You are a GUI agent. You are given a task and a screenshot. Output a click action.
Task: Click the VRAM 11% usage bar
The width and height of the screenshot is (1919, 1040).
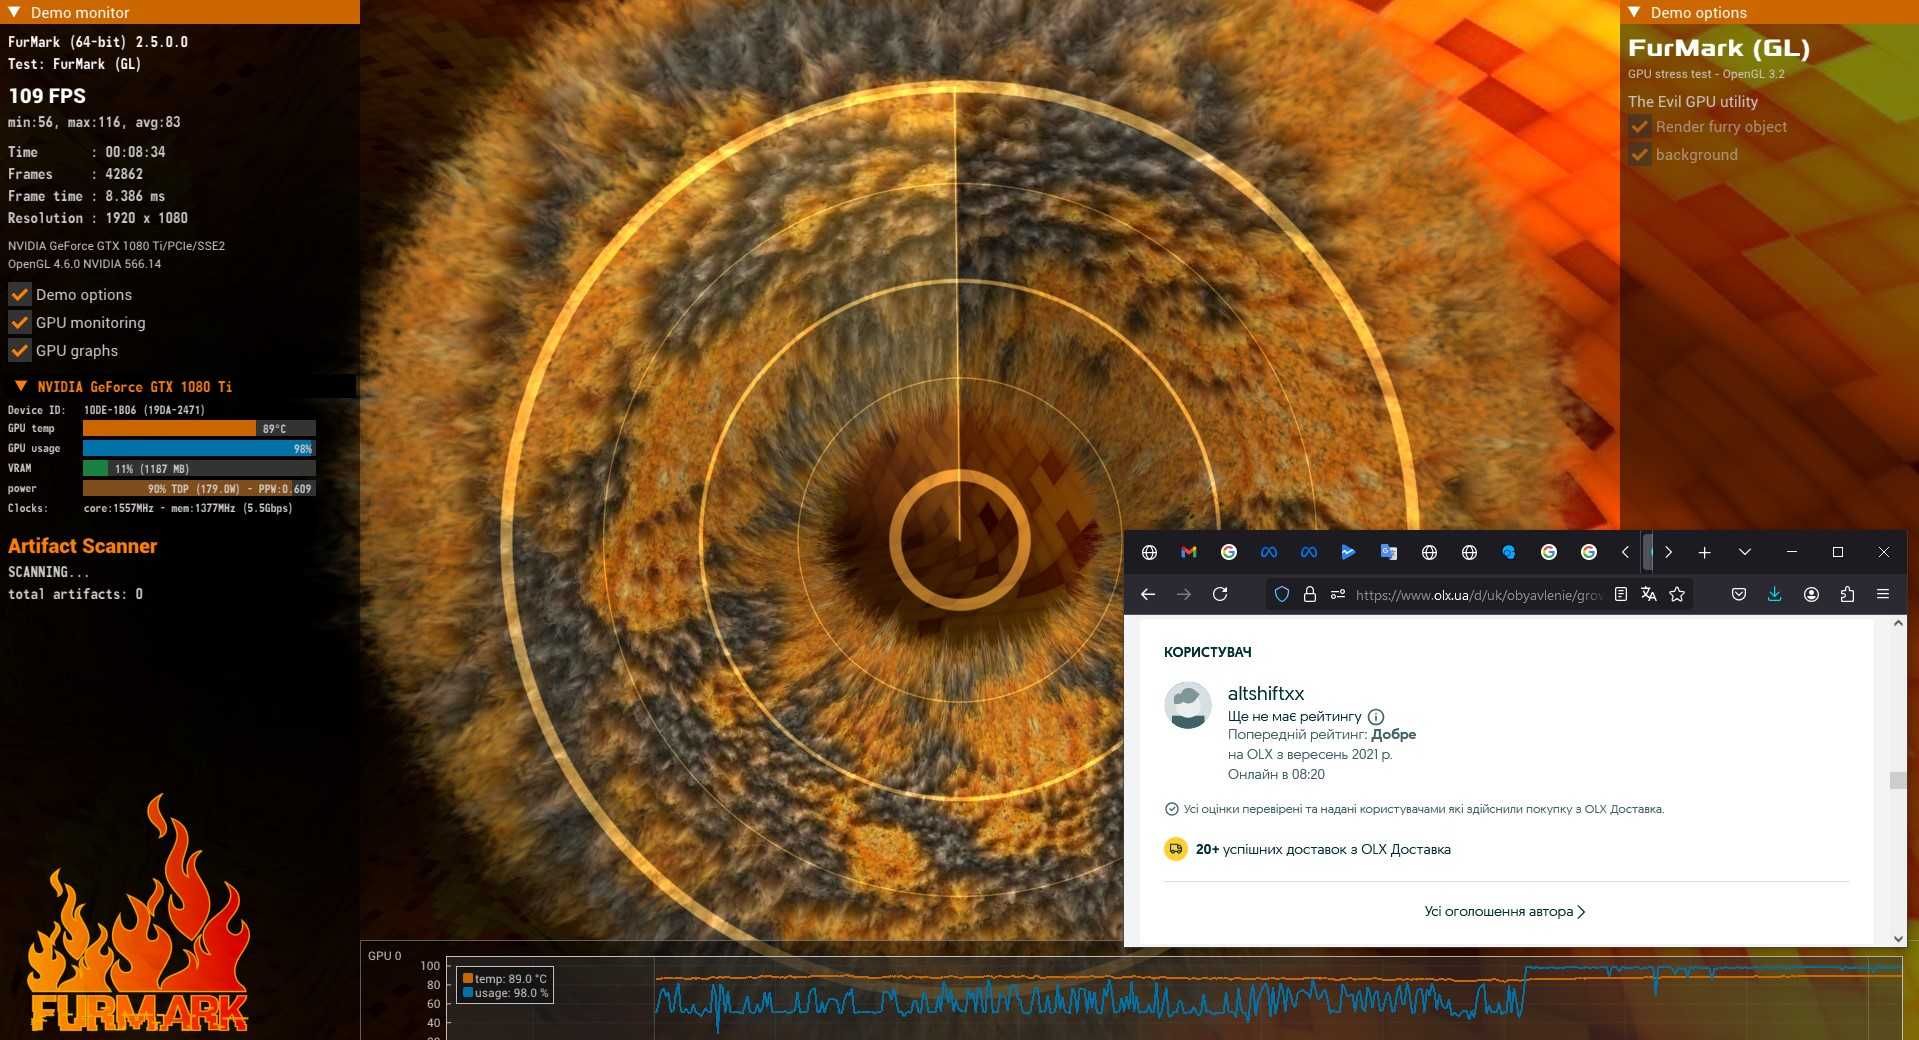(199, 468)
